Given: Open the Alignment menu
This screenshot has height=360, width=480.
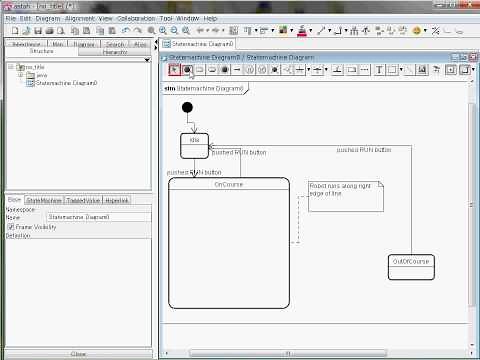Looking at the screenshot, I should 80,19.
